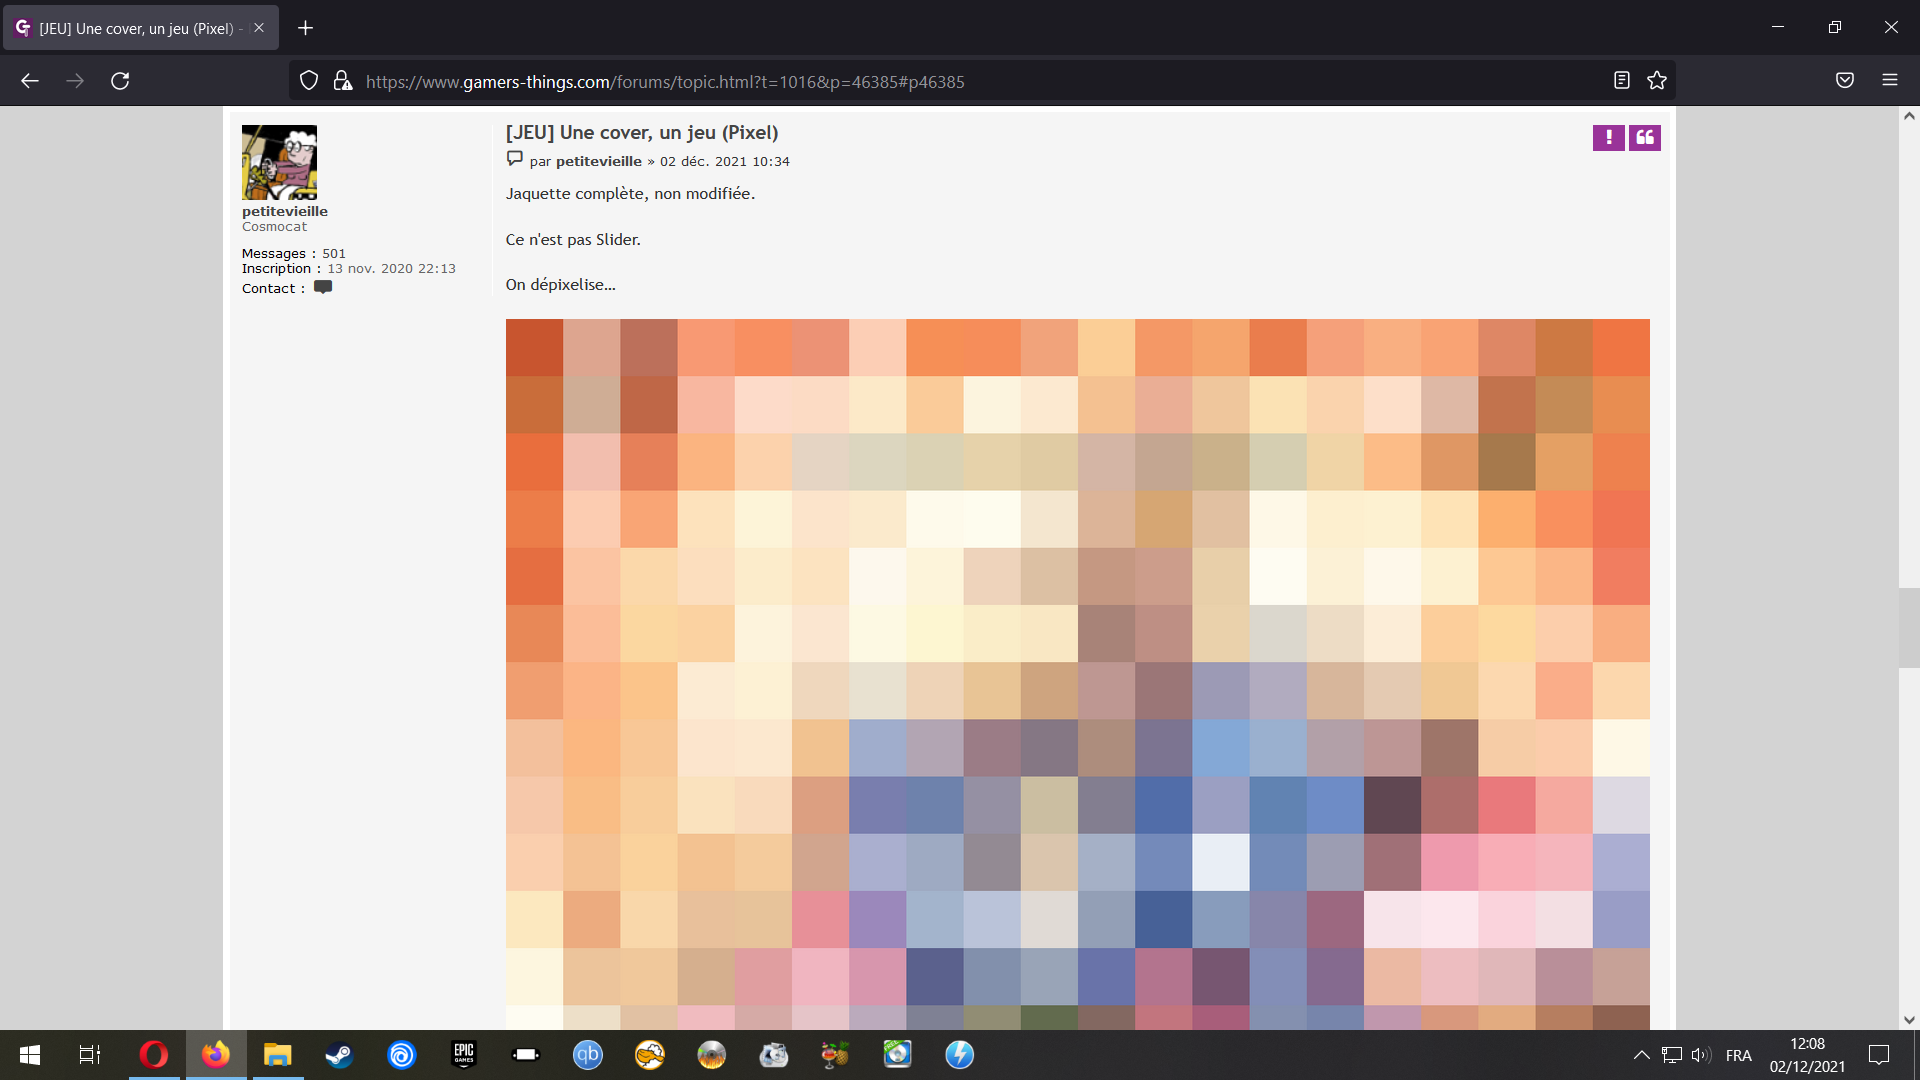Click the page scrollbar down arrow
The image size is (1920, 1080).
[1909, 1020]
